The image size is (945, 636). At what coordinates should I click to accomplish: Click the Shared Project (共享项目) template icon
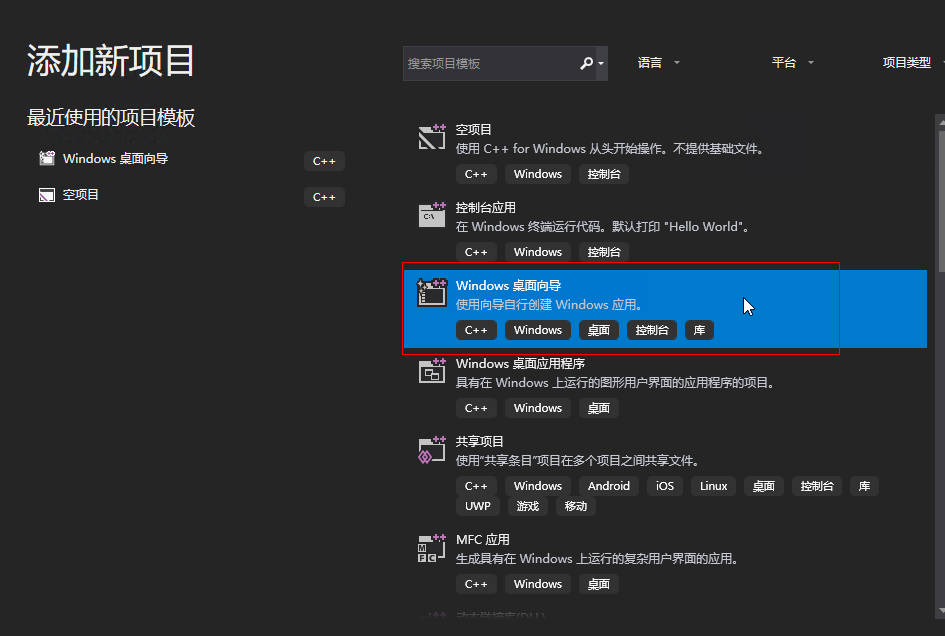pyautogui.click(x=432, y=450)
